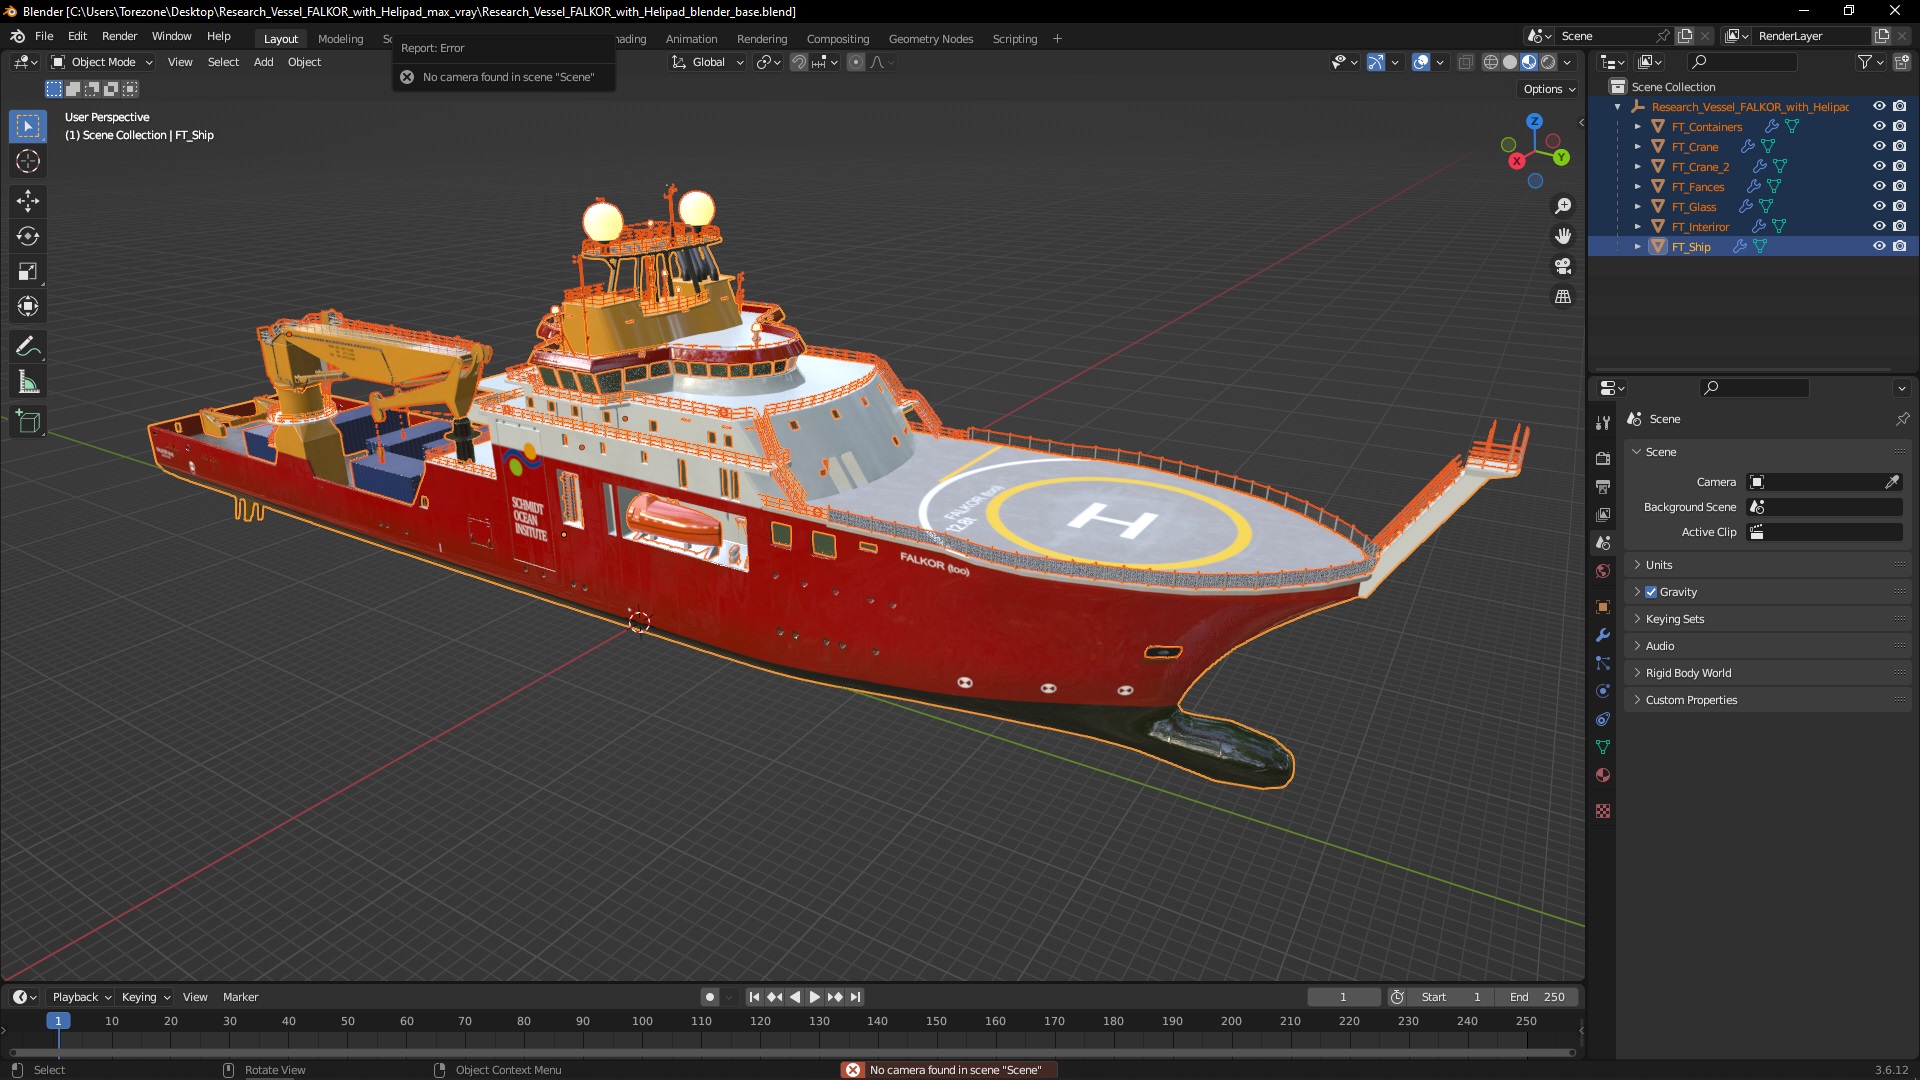Click the End frame field

point(1537,997)
